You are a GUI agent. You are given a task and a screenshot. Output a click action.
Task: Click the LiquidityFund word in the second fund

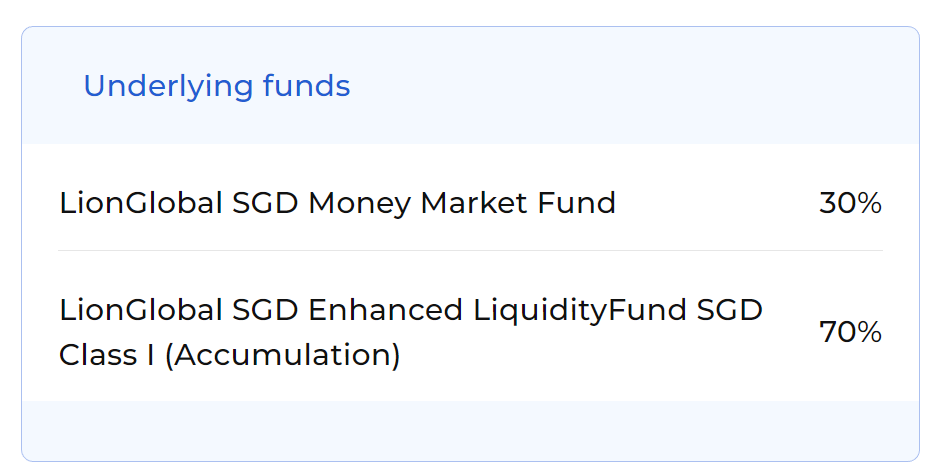pyautogui.click(x=580, y=311)
